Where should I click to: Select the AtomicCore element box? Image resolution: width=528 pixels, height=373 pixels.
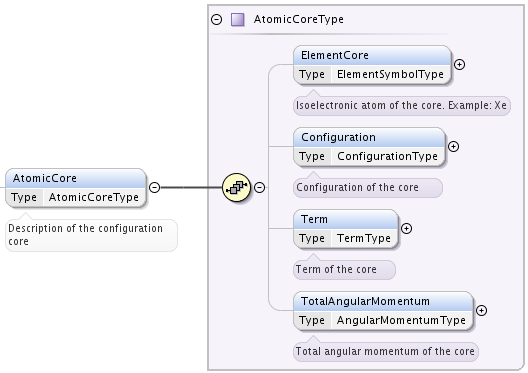tap(76, 188)
